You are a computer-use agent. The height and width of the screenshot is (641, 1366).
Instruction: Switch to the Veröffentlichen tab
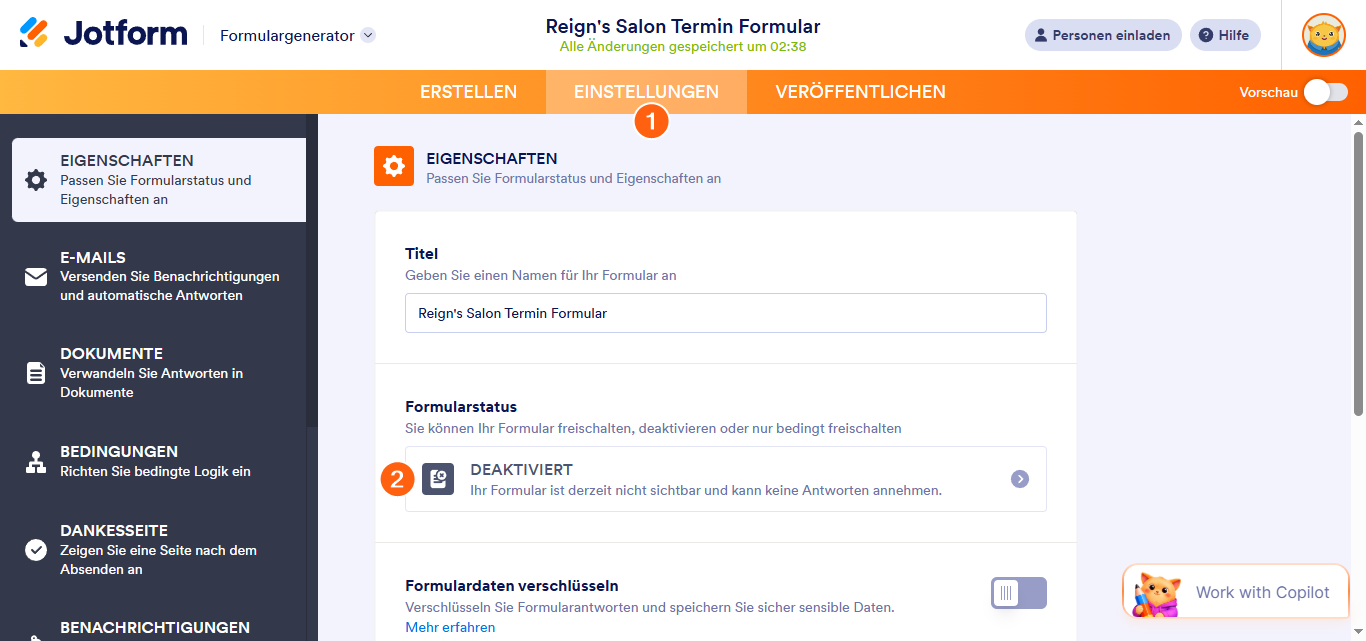click(x=860, y=92)
